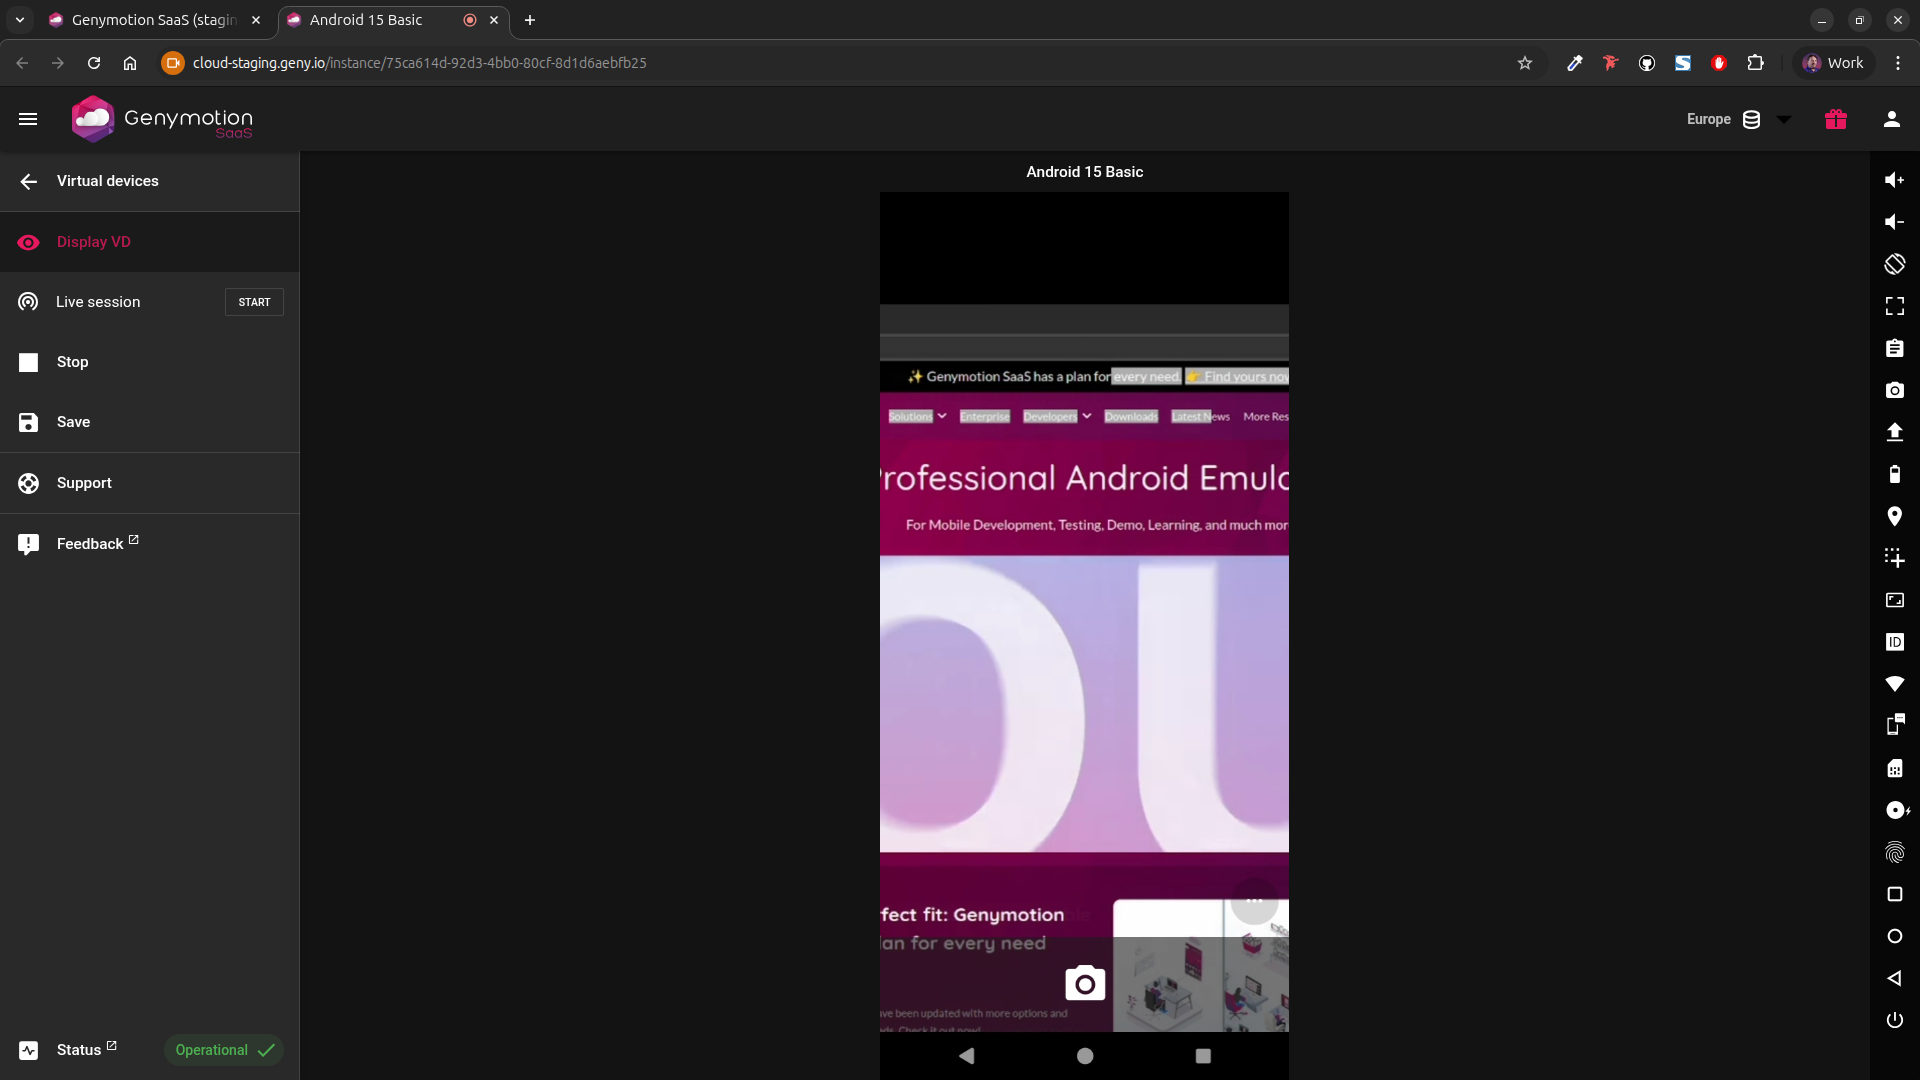Click Enterprise link in device webpage

pyautogui.click(x=985, y=417)
